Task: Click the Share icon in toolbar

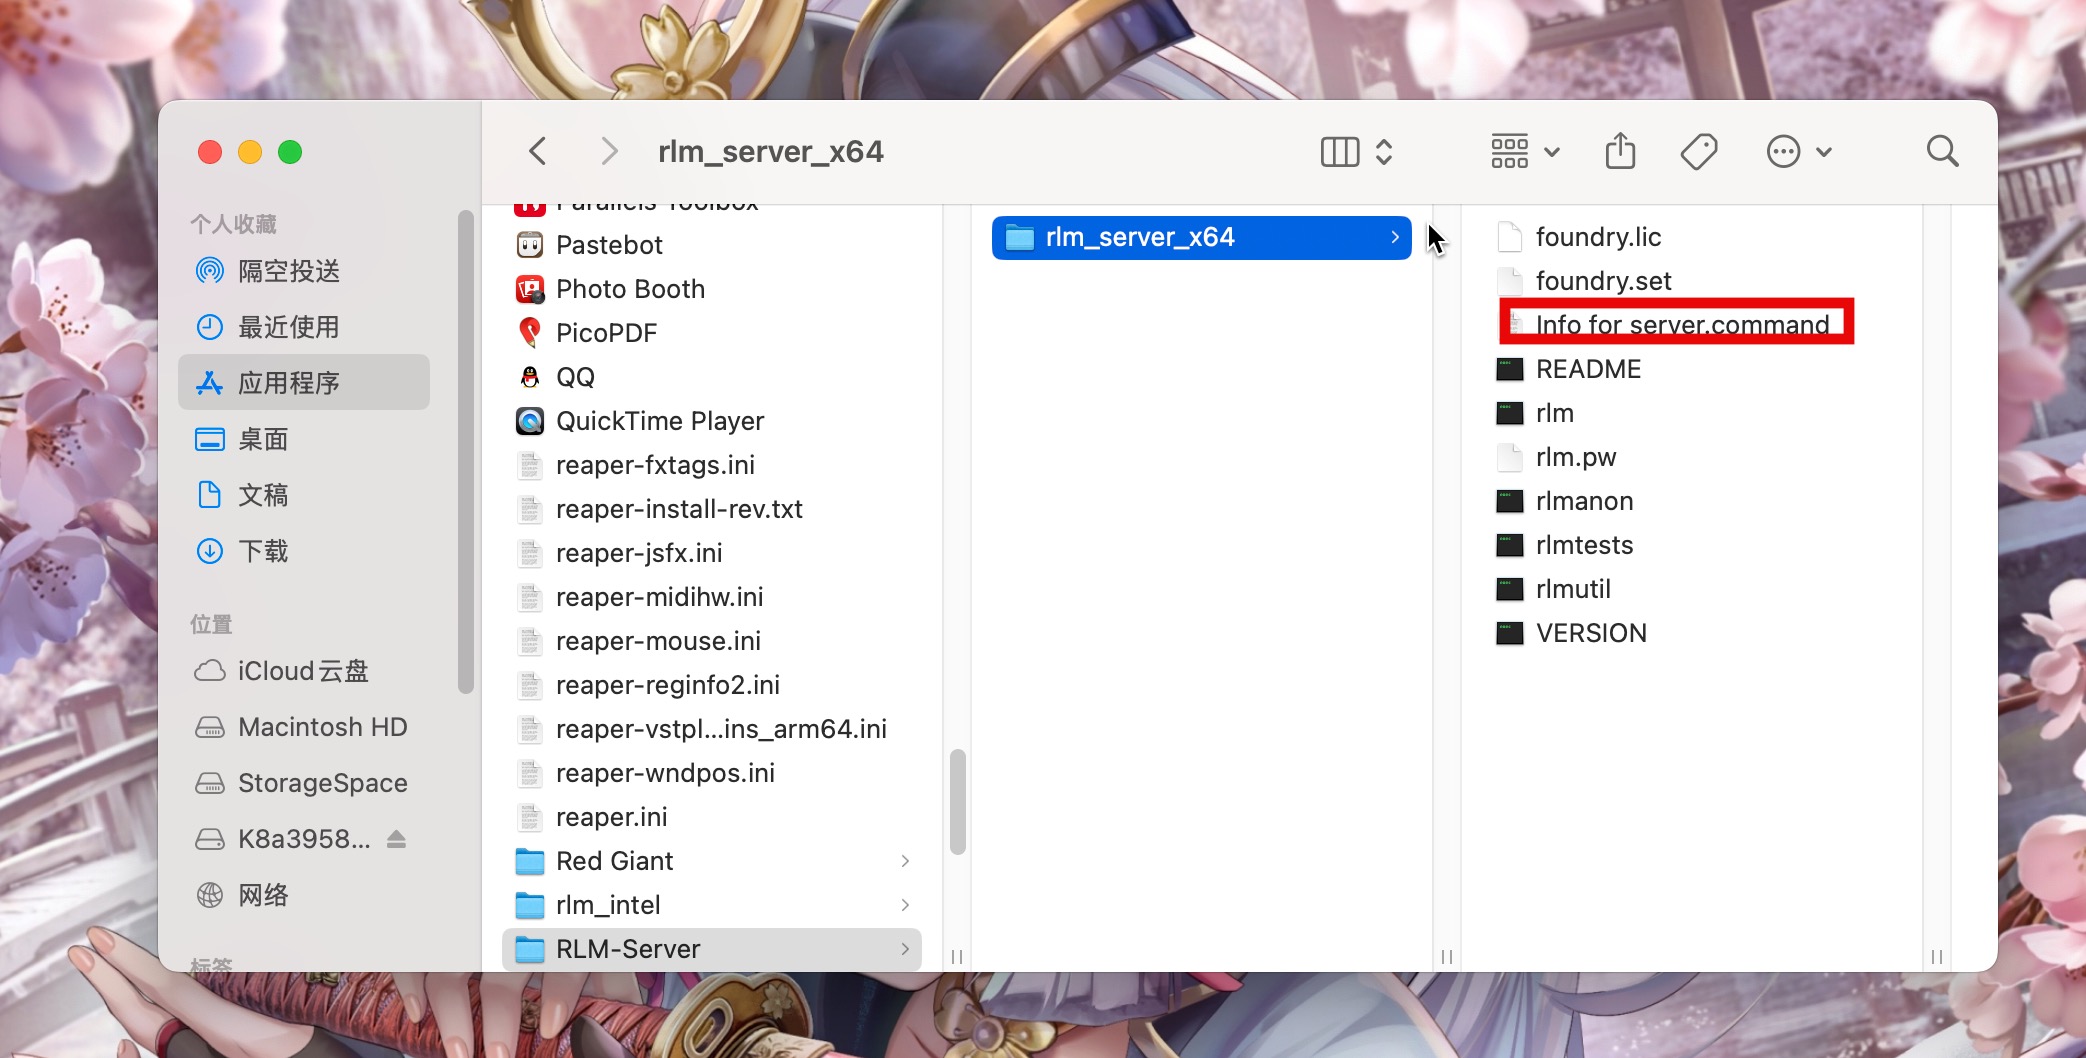Action: tap(1620, 152)
